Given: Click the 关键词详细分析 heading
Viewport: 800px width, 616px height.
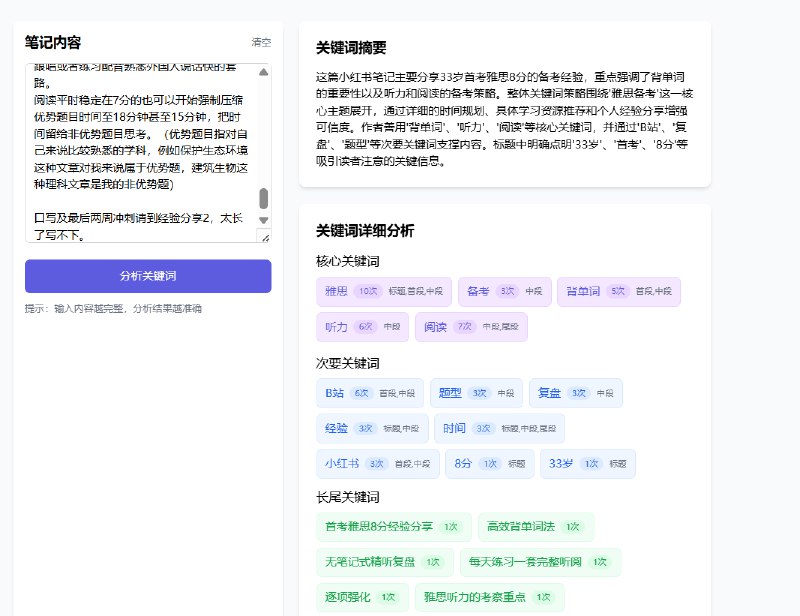Looking at the screenshot, I should (365, 231).
